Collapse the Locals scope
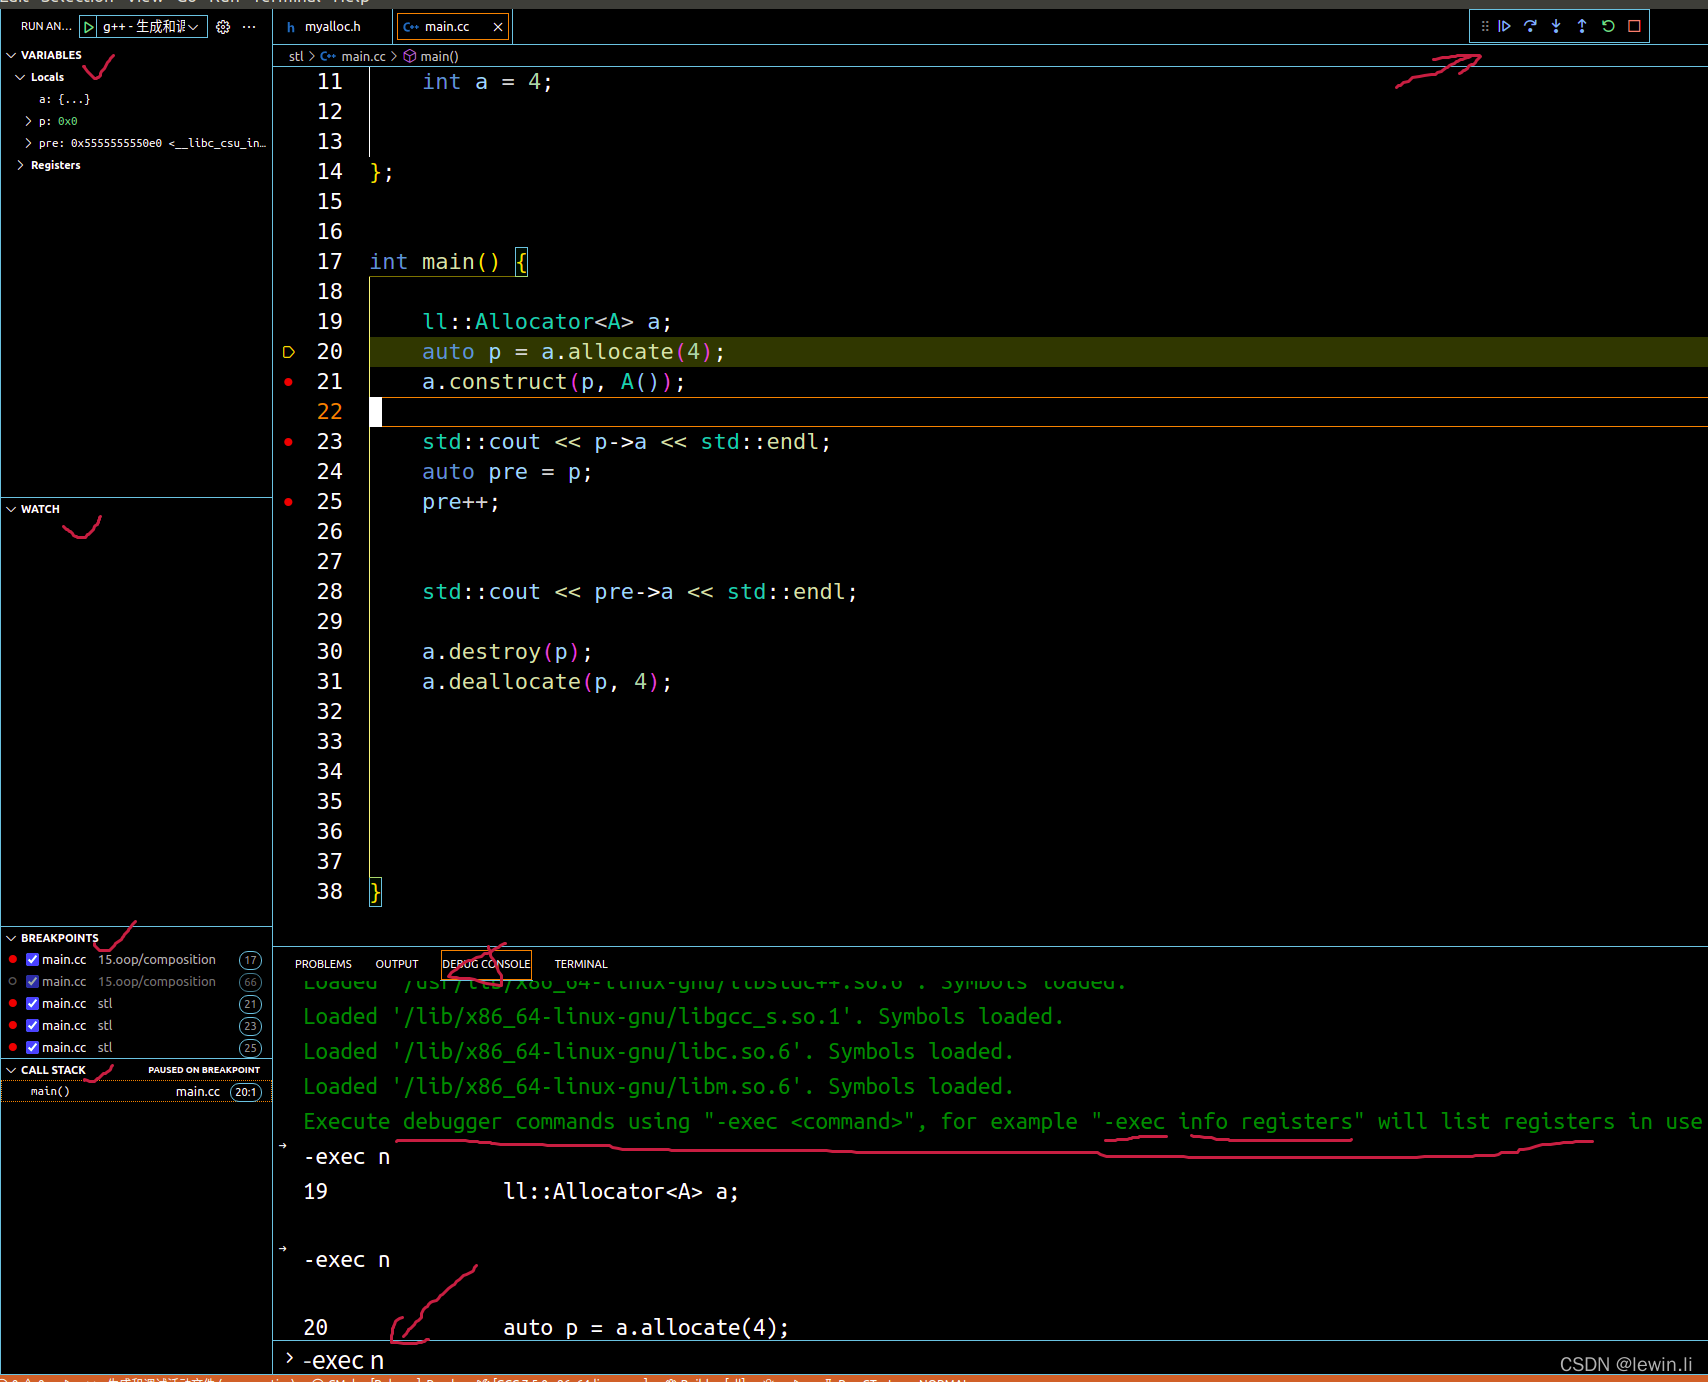The image size is (1708, 1382). point(20,77)
